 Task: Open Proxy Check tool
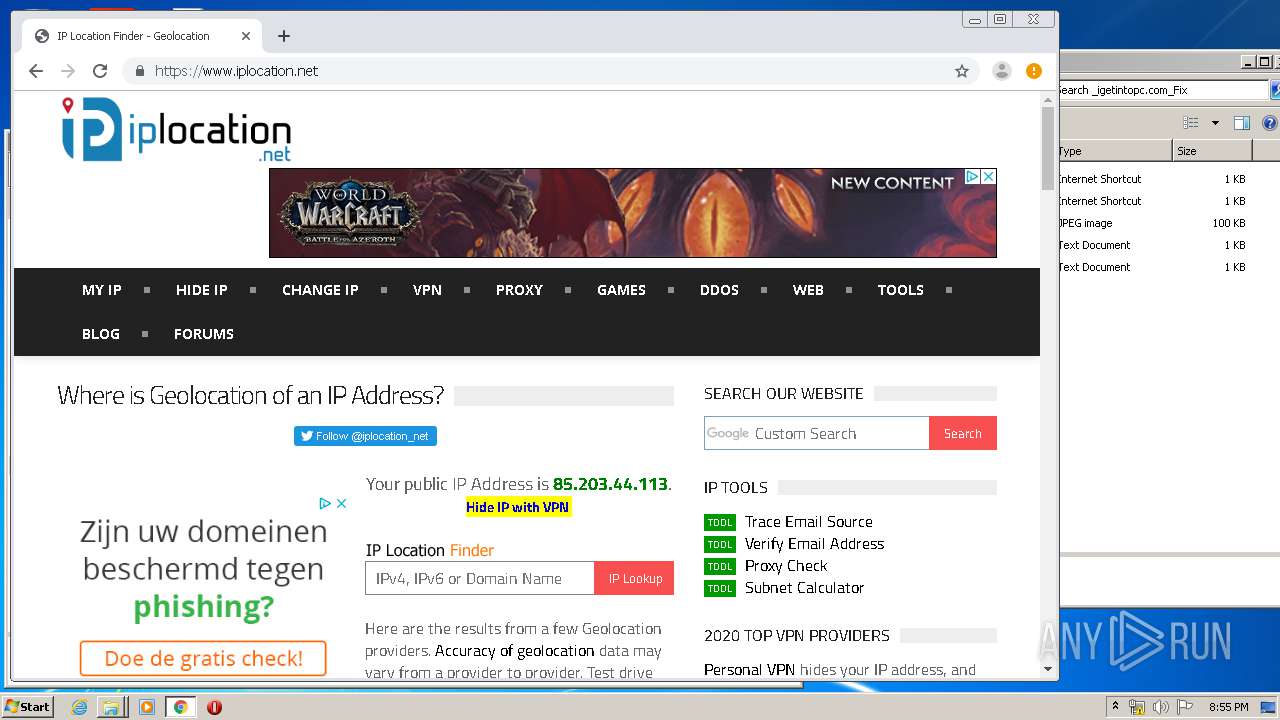[786, 566]
